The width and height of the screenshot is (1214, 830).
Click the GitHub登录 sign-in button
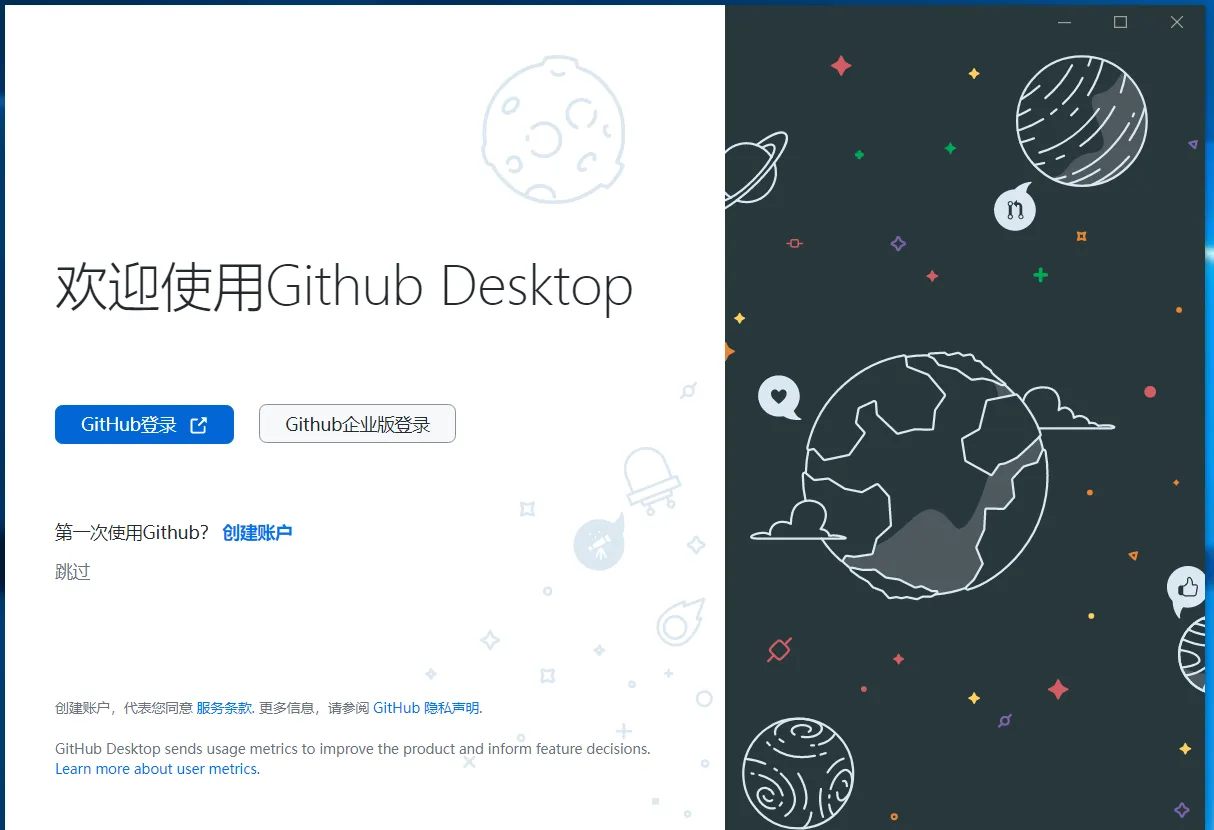(144, 424)
